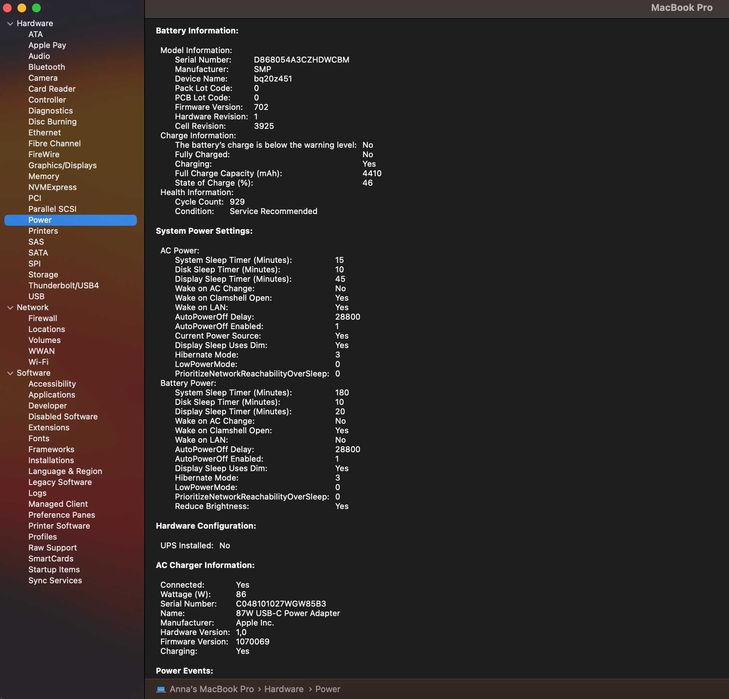Select Apple Pay in the sidebar

pyautogui.click(x=47, y=45)
